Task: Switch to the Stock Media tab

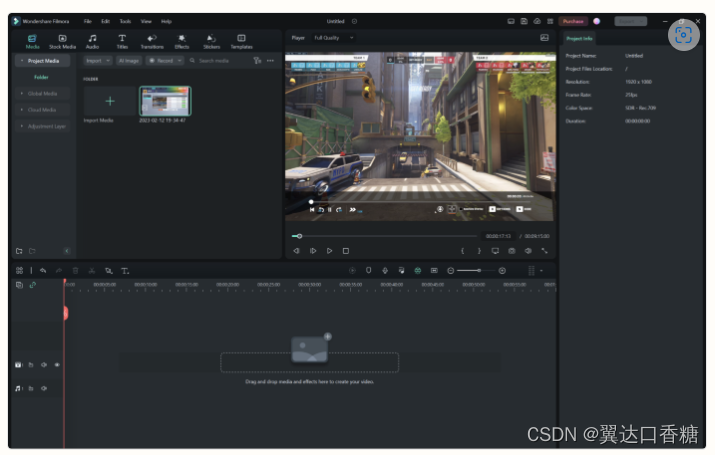Action: tap(62, 41)
